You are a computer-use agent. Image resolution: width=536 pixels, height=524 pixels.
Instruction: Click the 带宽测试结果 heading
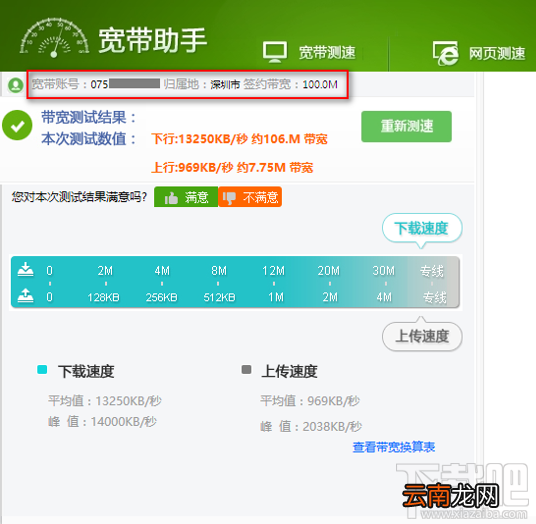(x=89, y=118)
